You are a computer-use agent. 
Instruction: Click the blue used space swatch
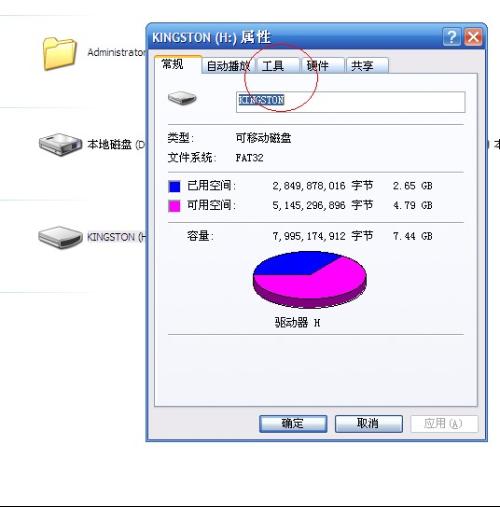click(x=174, y=186)
